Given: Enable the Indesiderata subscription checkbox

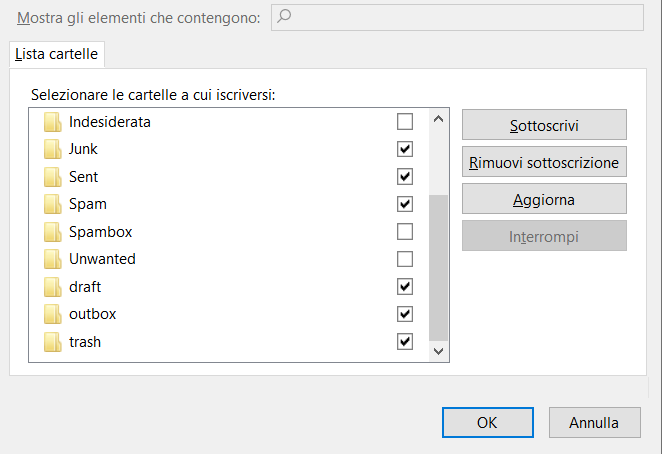Looking at the screenshot, I should (405, 122).
